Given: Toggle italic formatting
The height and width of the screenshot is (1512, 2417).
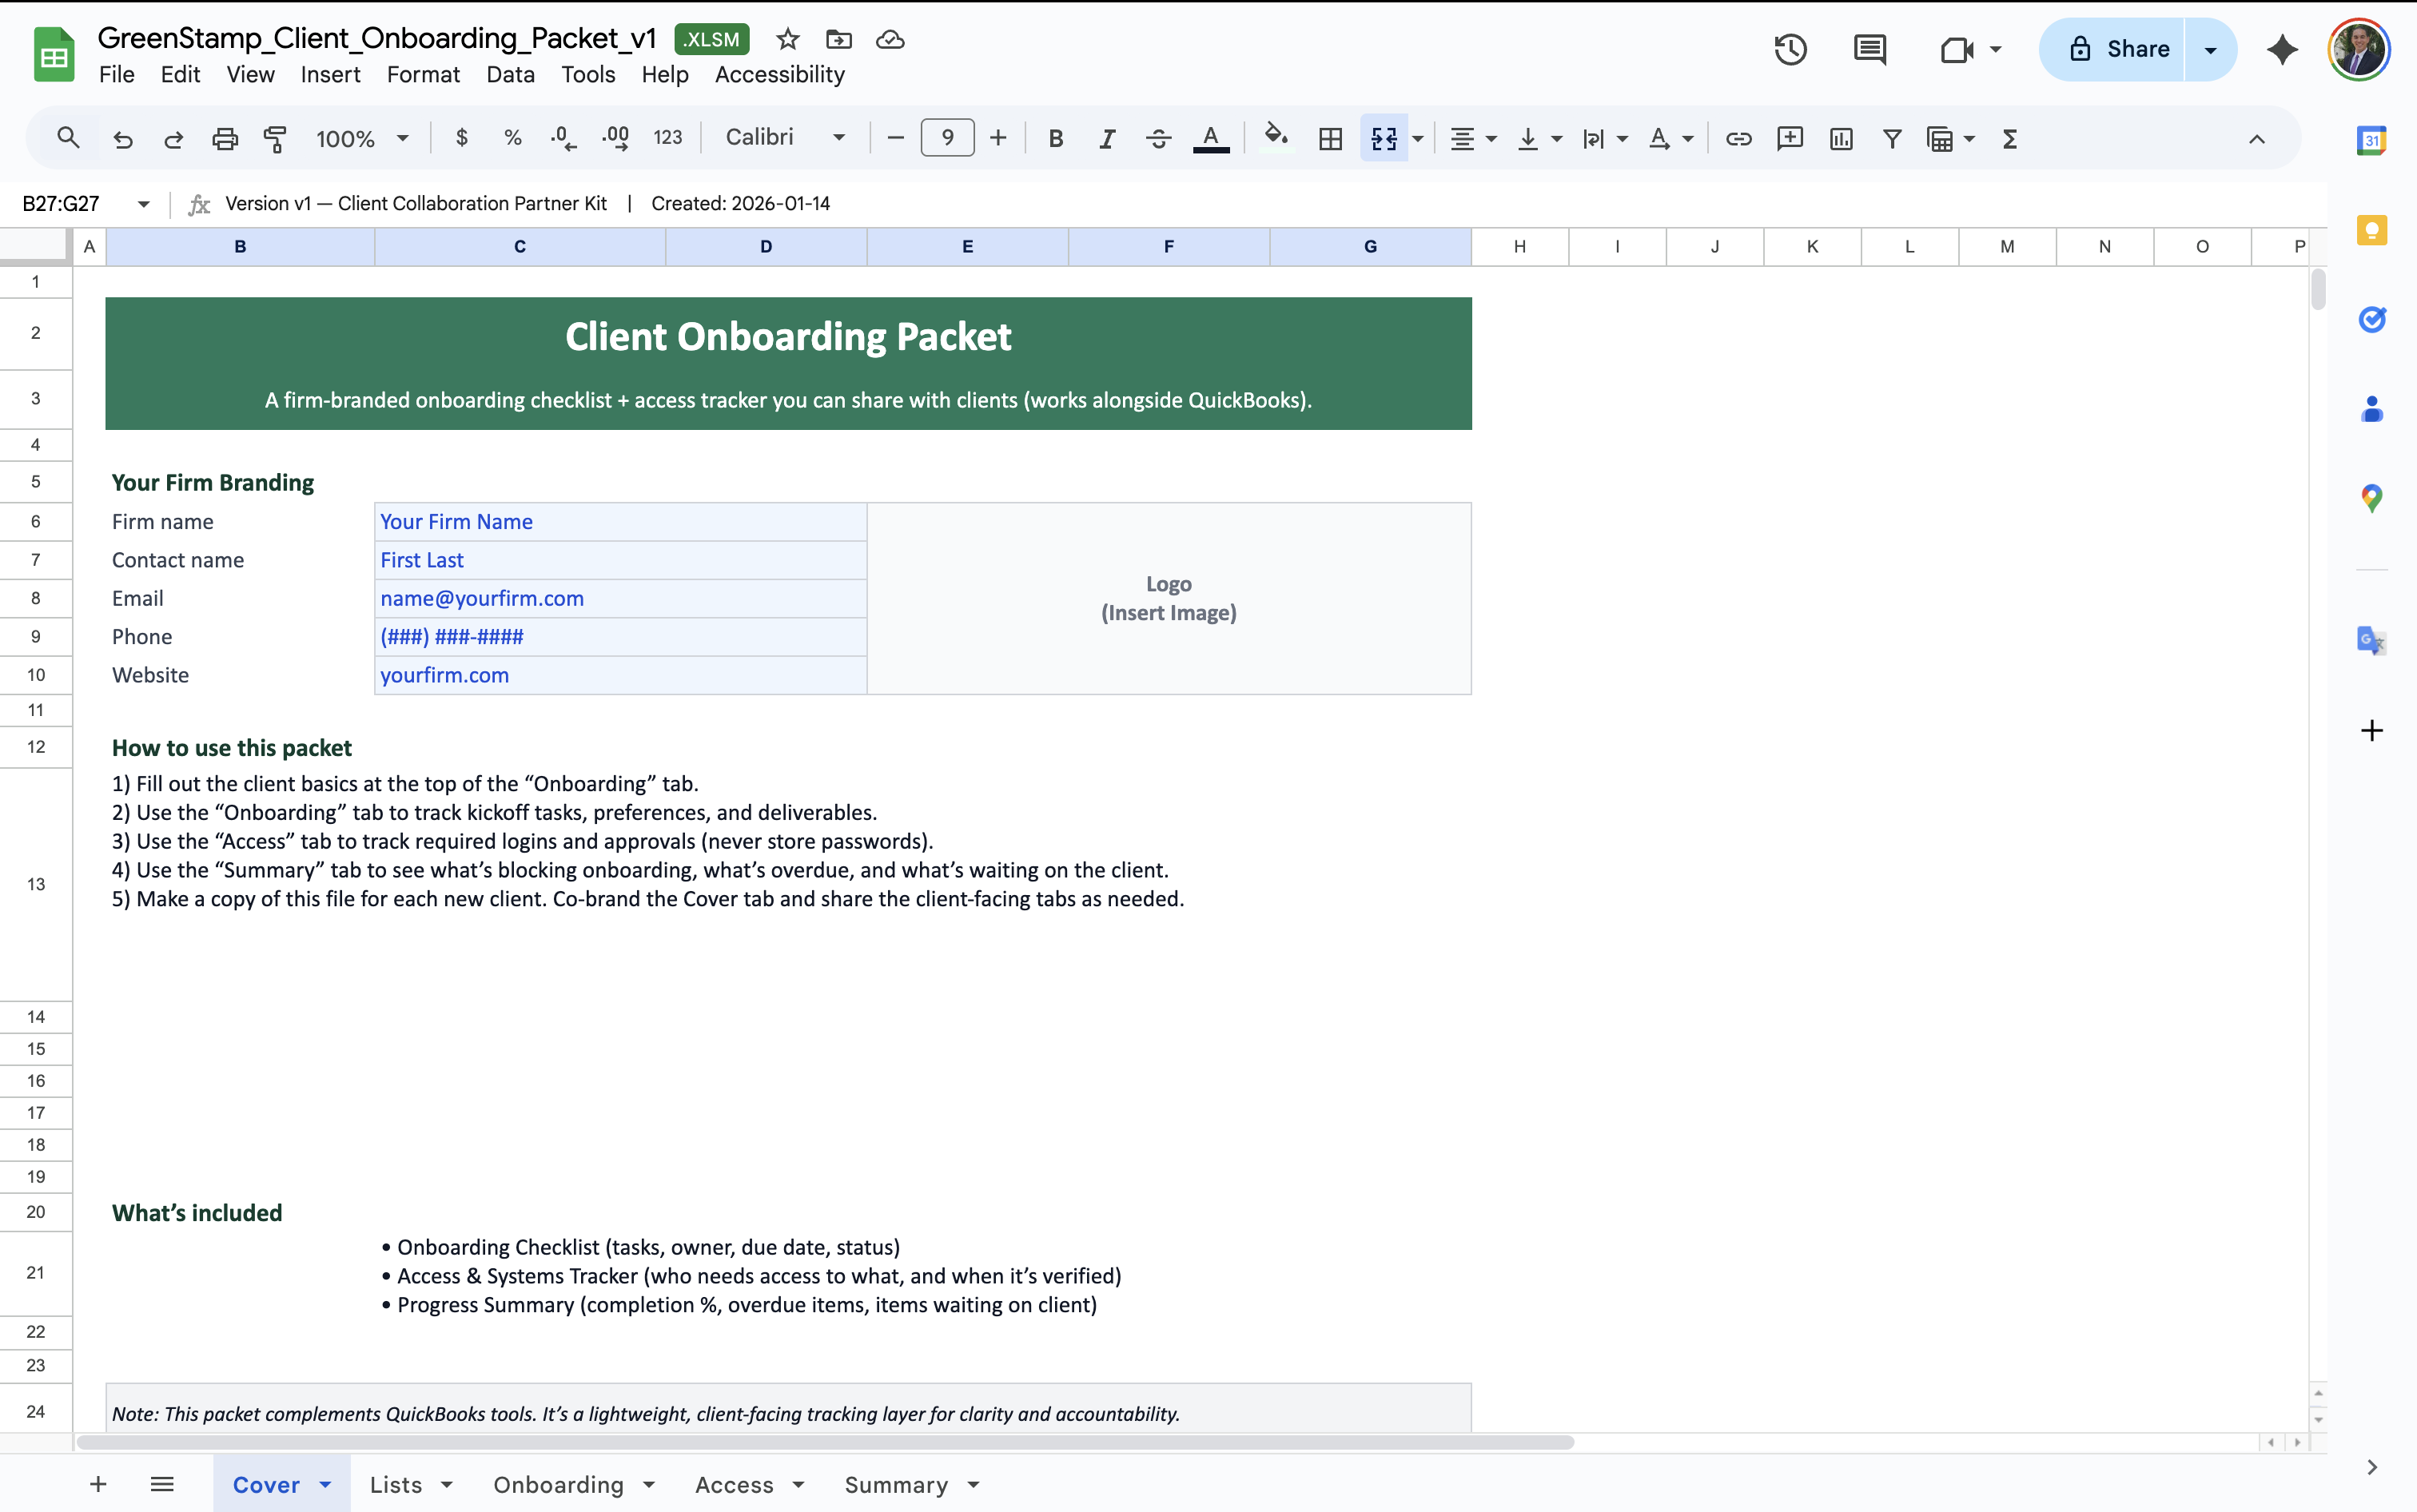Looking at the screenshot, I should 1106,138.
